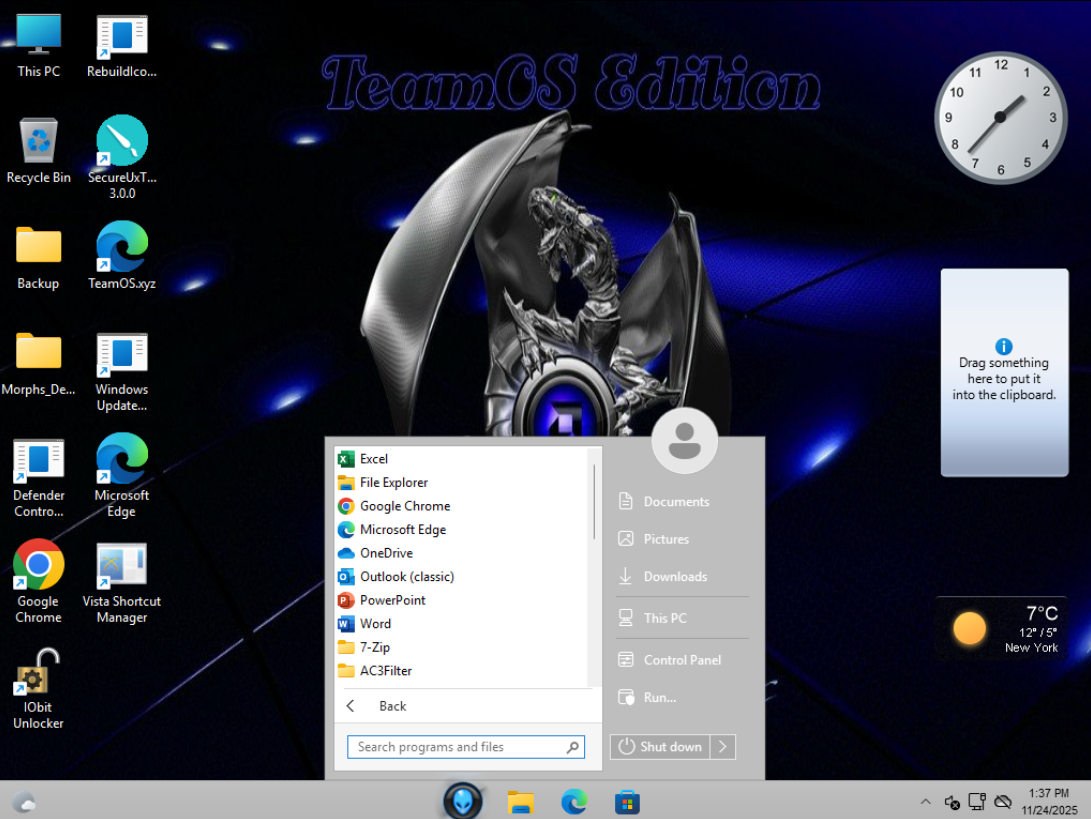
Task: Open Vista Shortcut Manager desktop icon
Action: [121, 569]
